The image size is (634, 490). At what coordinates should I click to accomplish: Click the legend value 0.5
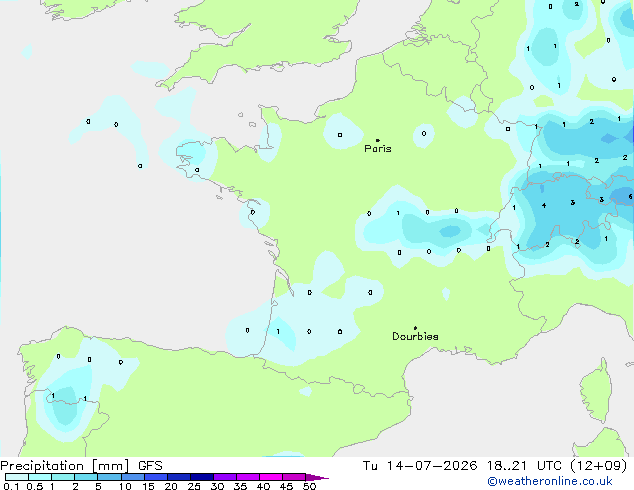(x=34, y=486)
